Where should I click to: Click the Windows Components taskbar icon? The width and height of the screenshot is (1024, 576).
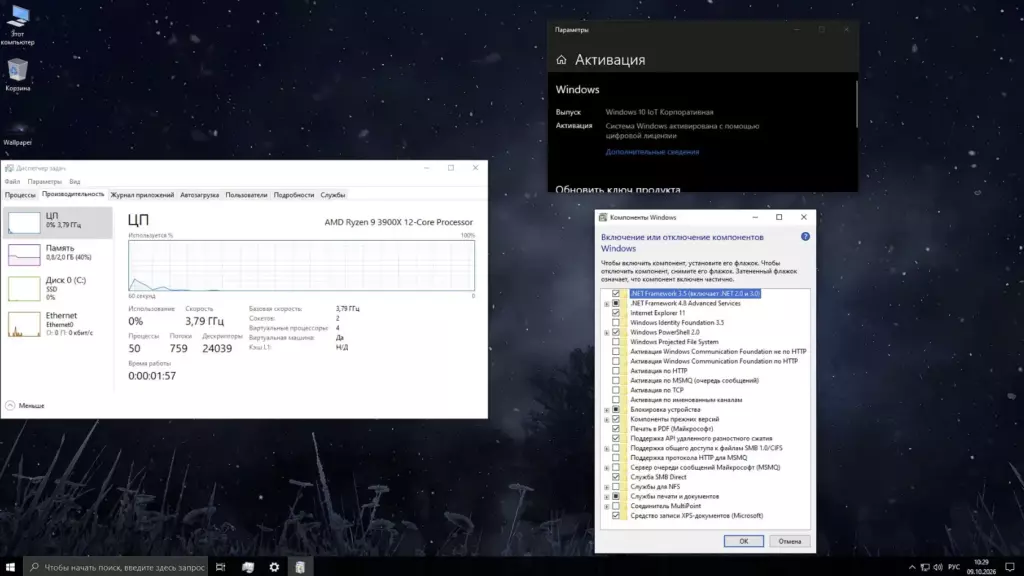[300, 567]
